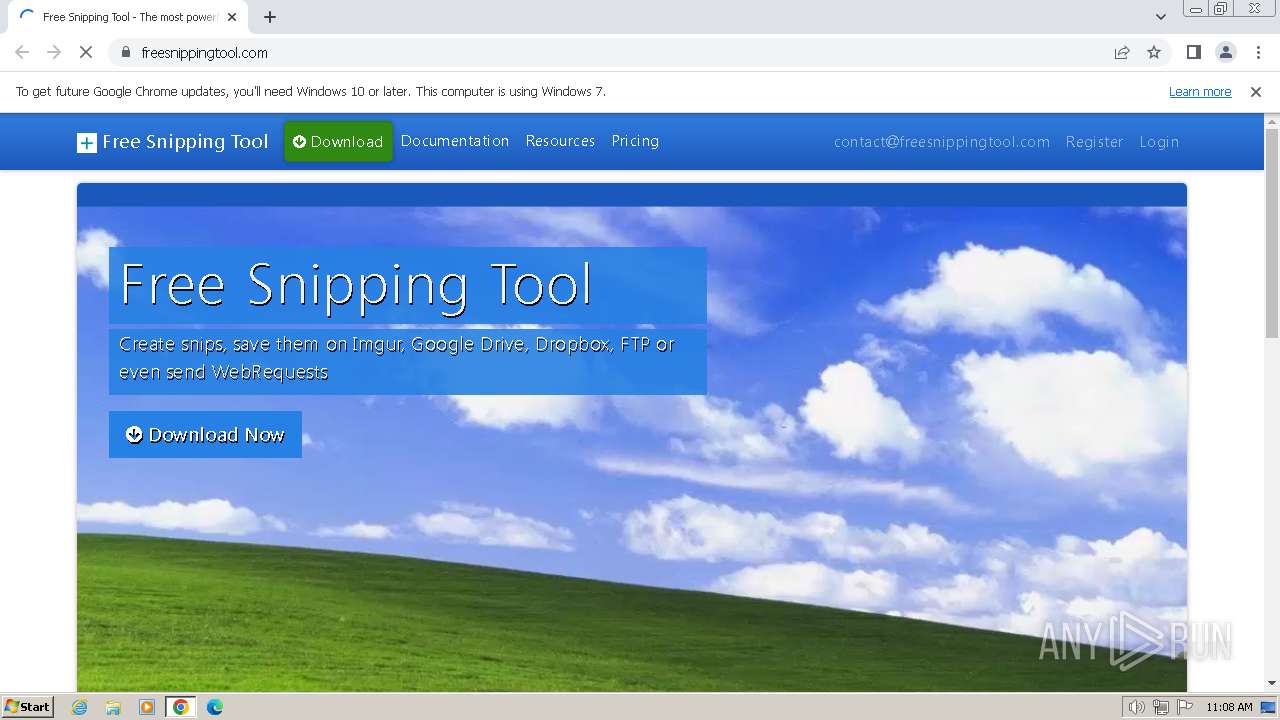Launch Internet Explorer from taskbar
The height and width of the screenshot is (720, 1280).
[80, 707]
